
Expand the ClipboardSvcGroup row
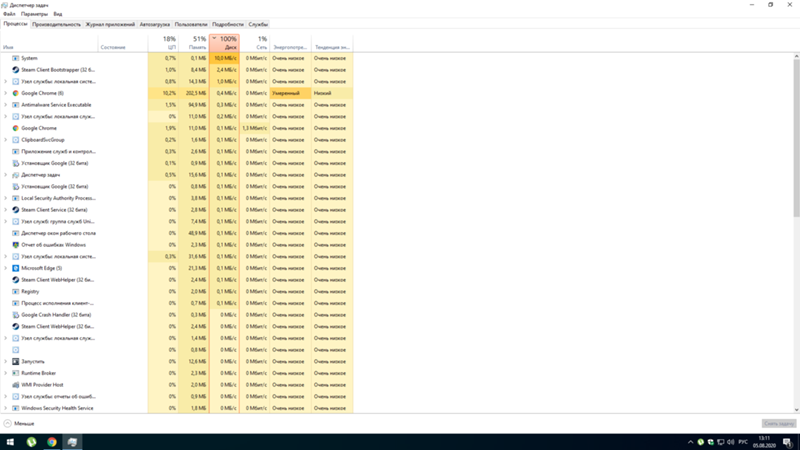pos(6,140)
